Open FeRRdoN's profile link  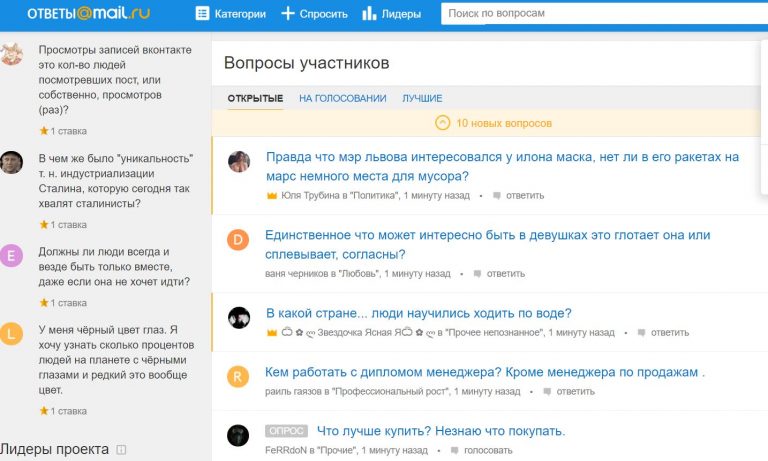[286, 450]
